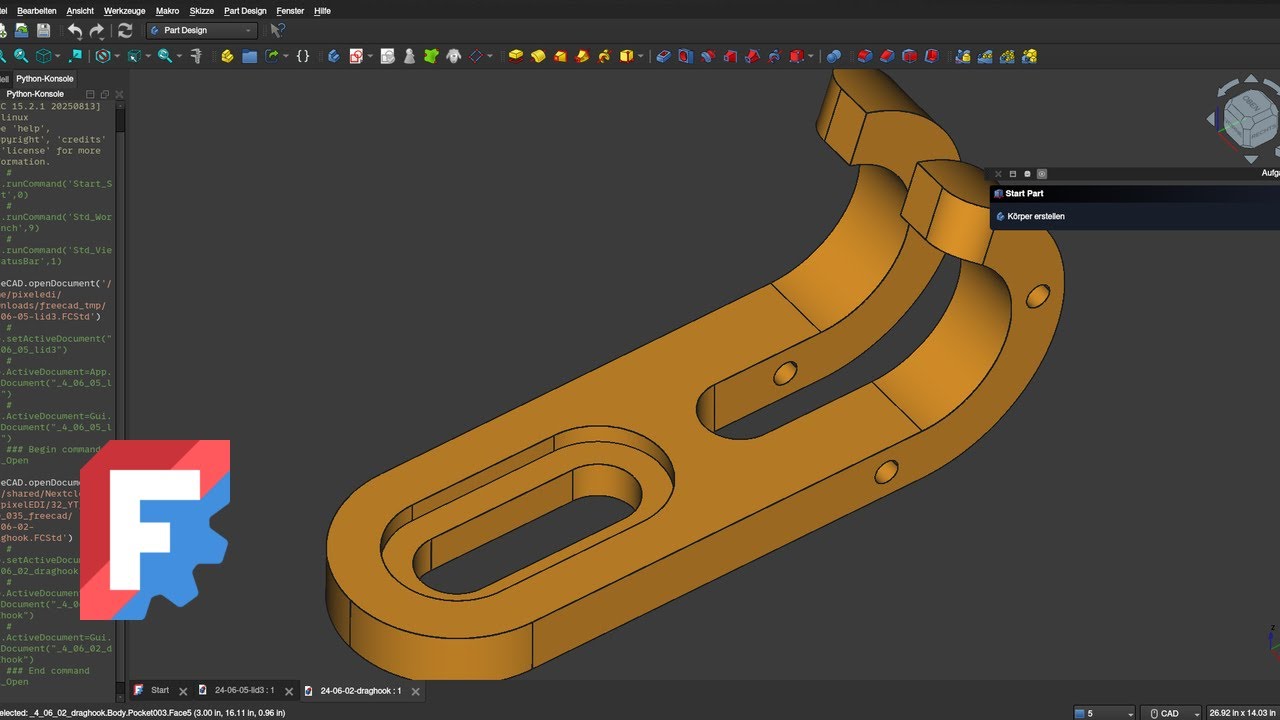The image size is (1280, 720).
Task: Open the Bearbeiten menu
Action: tap(37, 11)
